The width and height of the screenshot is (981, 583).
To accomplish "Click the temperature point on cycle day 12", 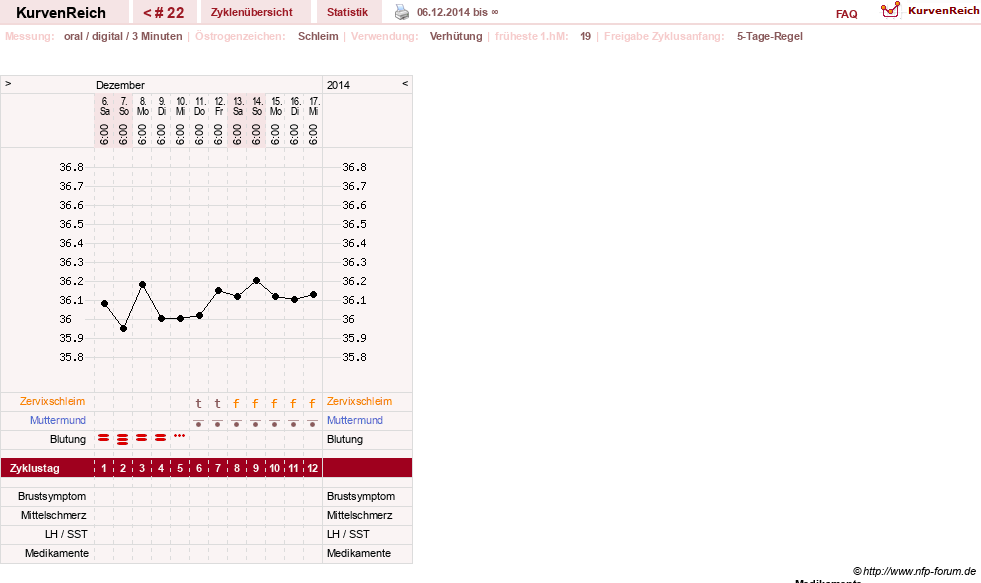I will (x=313, y=295).
